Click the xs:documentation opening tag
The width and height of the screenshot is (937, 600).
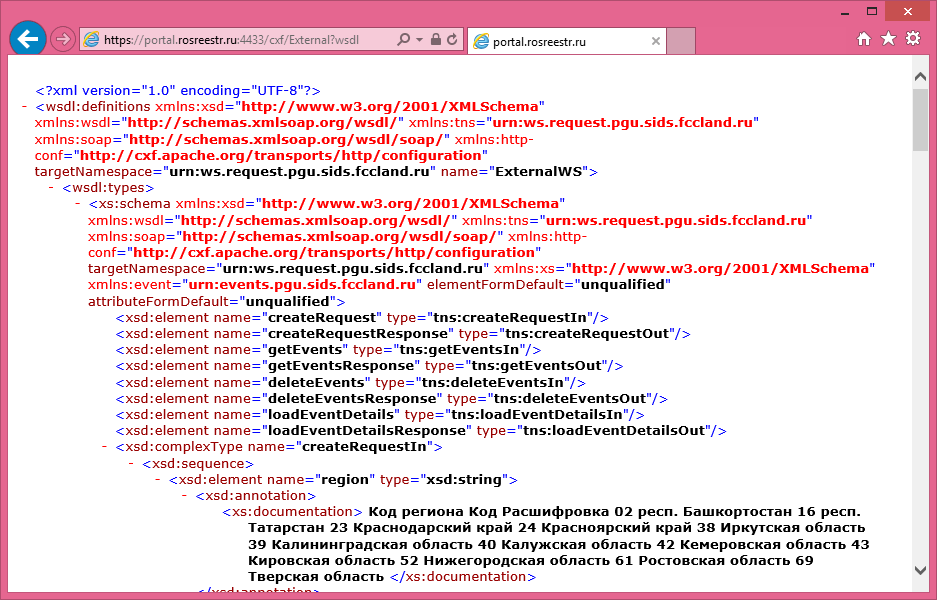click(292, 512)
